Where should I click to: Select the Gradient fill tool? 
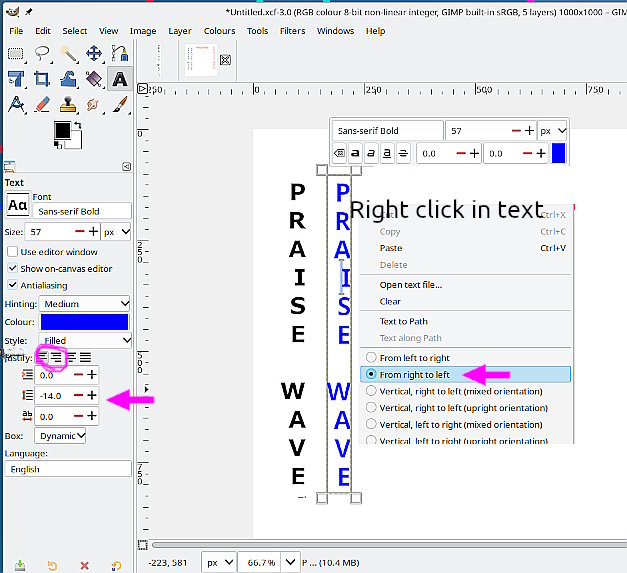tap(94, 79)
